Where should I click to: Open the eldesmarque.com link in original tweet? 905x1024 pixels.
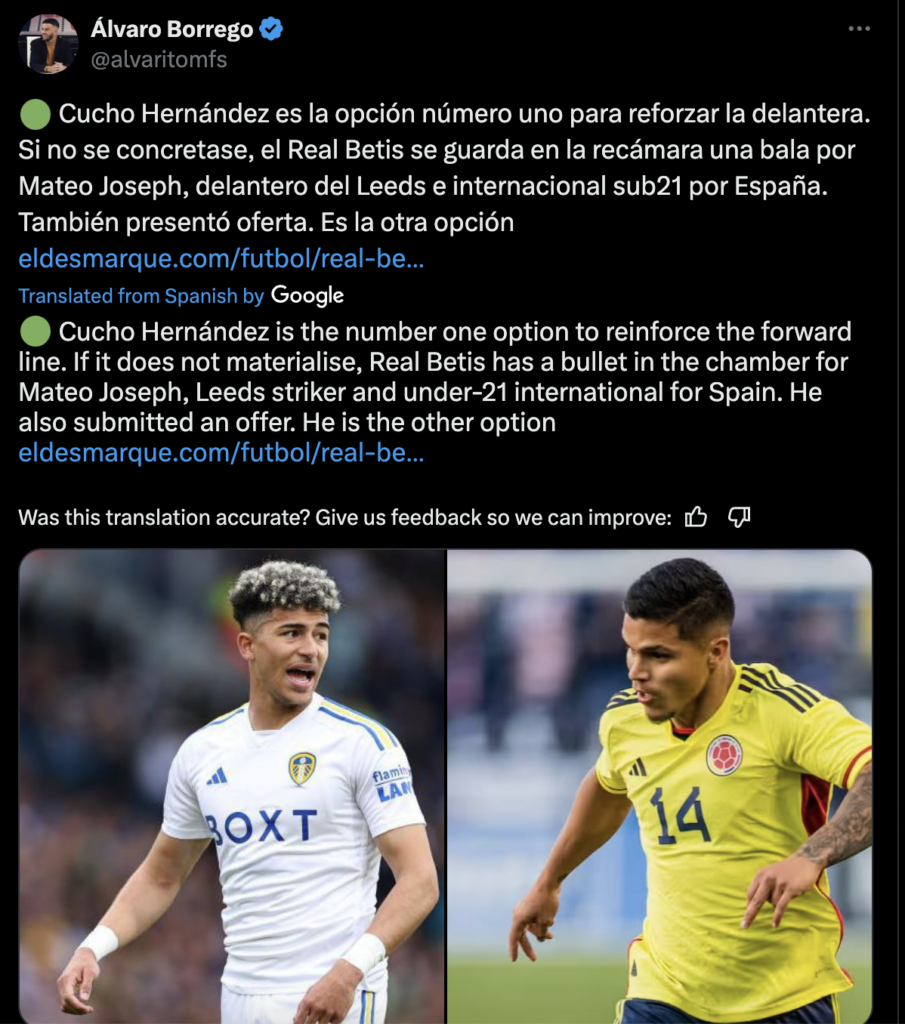[221, 259]
